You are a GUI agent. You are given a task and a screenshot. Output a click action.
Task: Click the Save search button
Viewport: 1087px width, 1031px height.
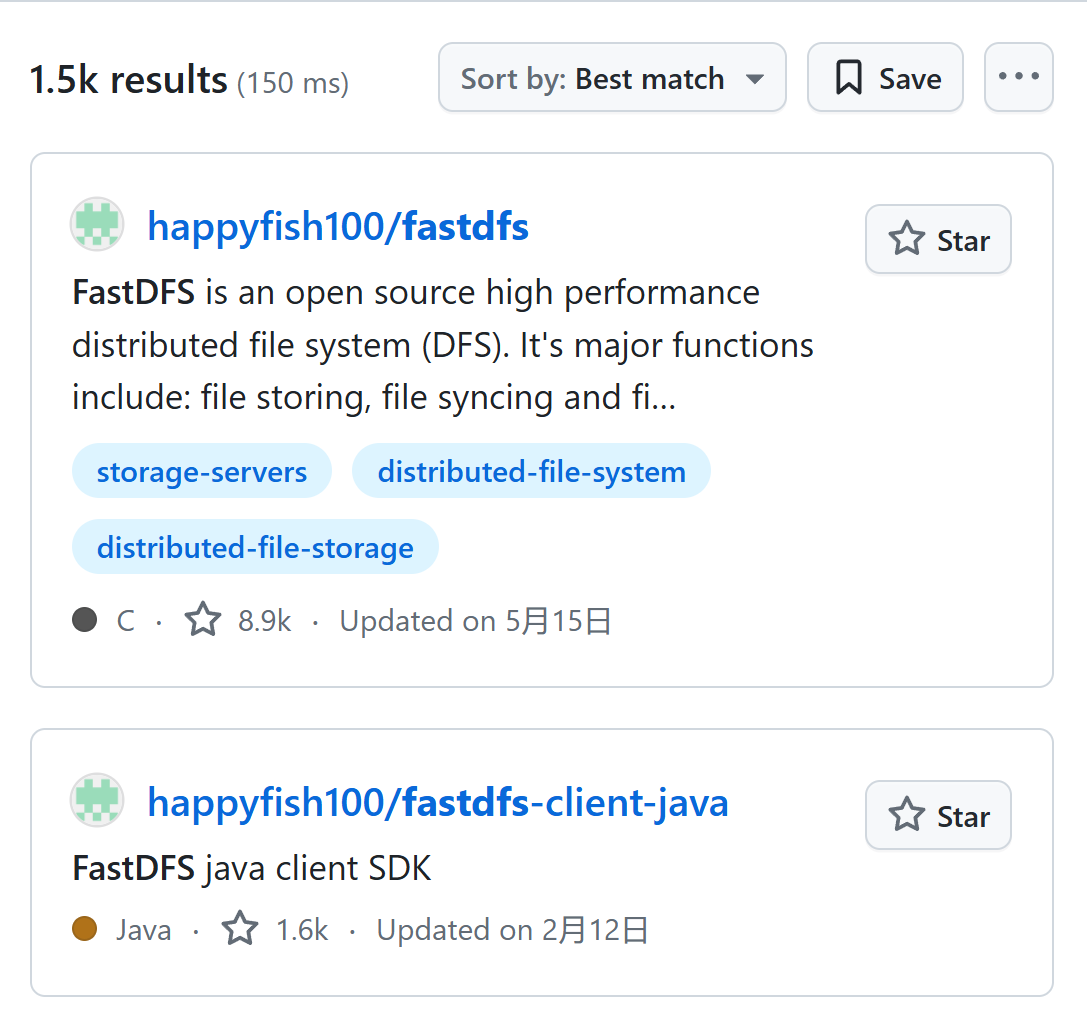(x=885, y=77)
